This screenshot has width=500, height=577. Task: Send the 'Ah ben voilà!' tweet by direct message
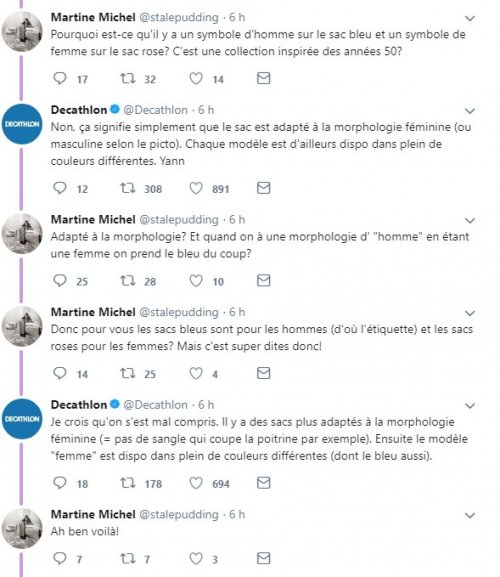click(x=263, y=558)
